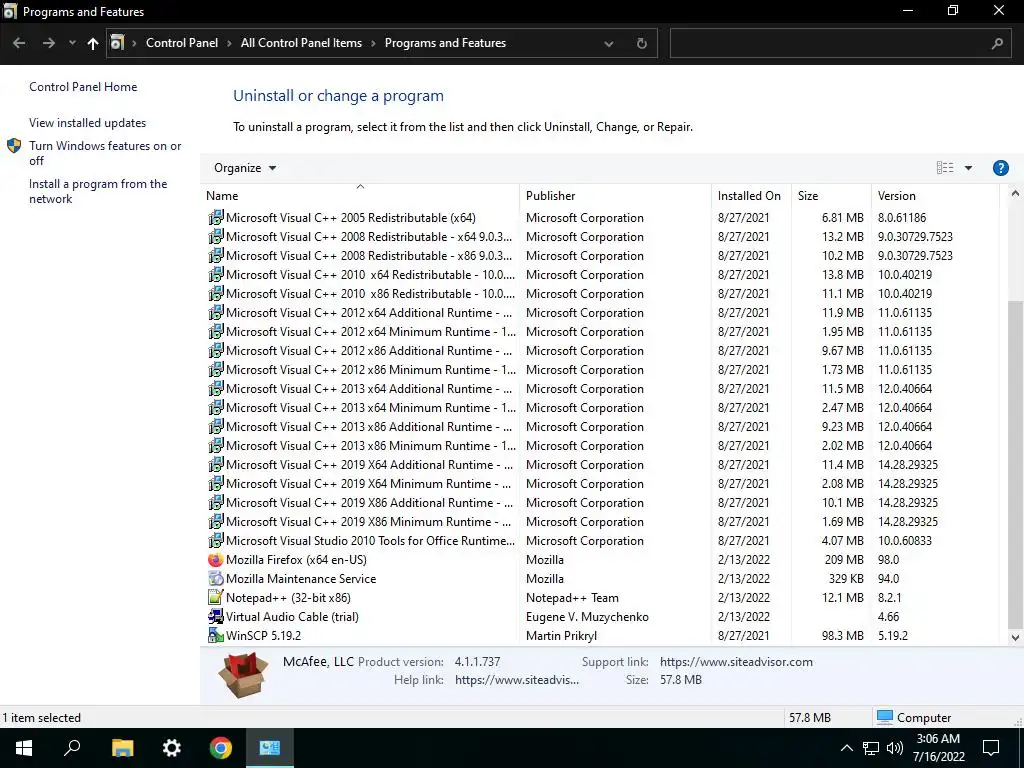Open the Windows Start menu
Viewport: 1024px width, 768px height.
[24, 748]
